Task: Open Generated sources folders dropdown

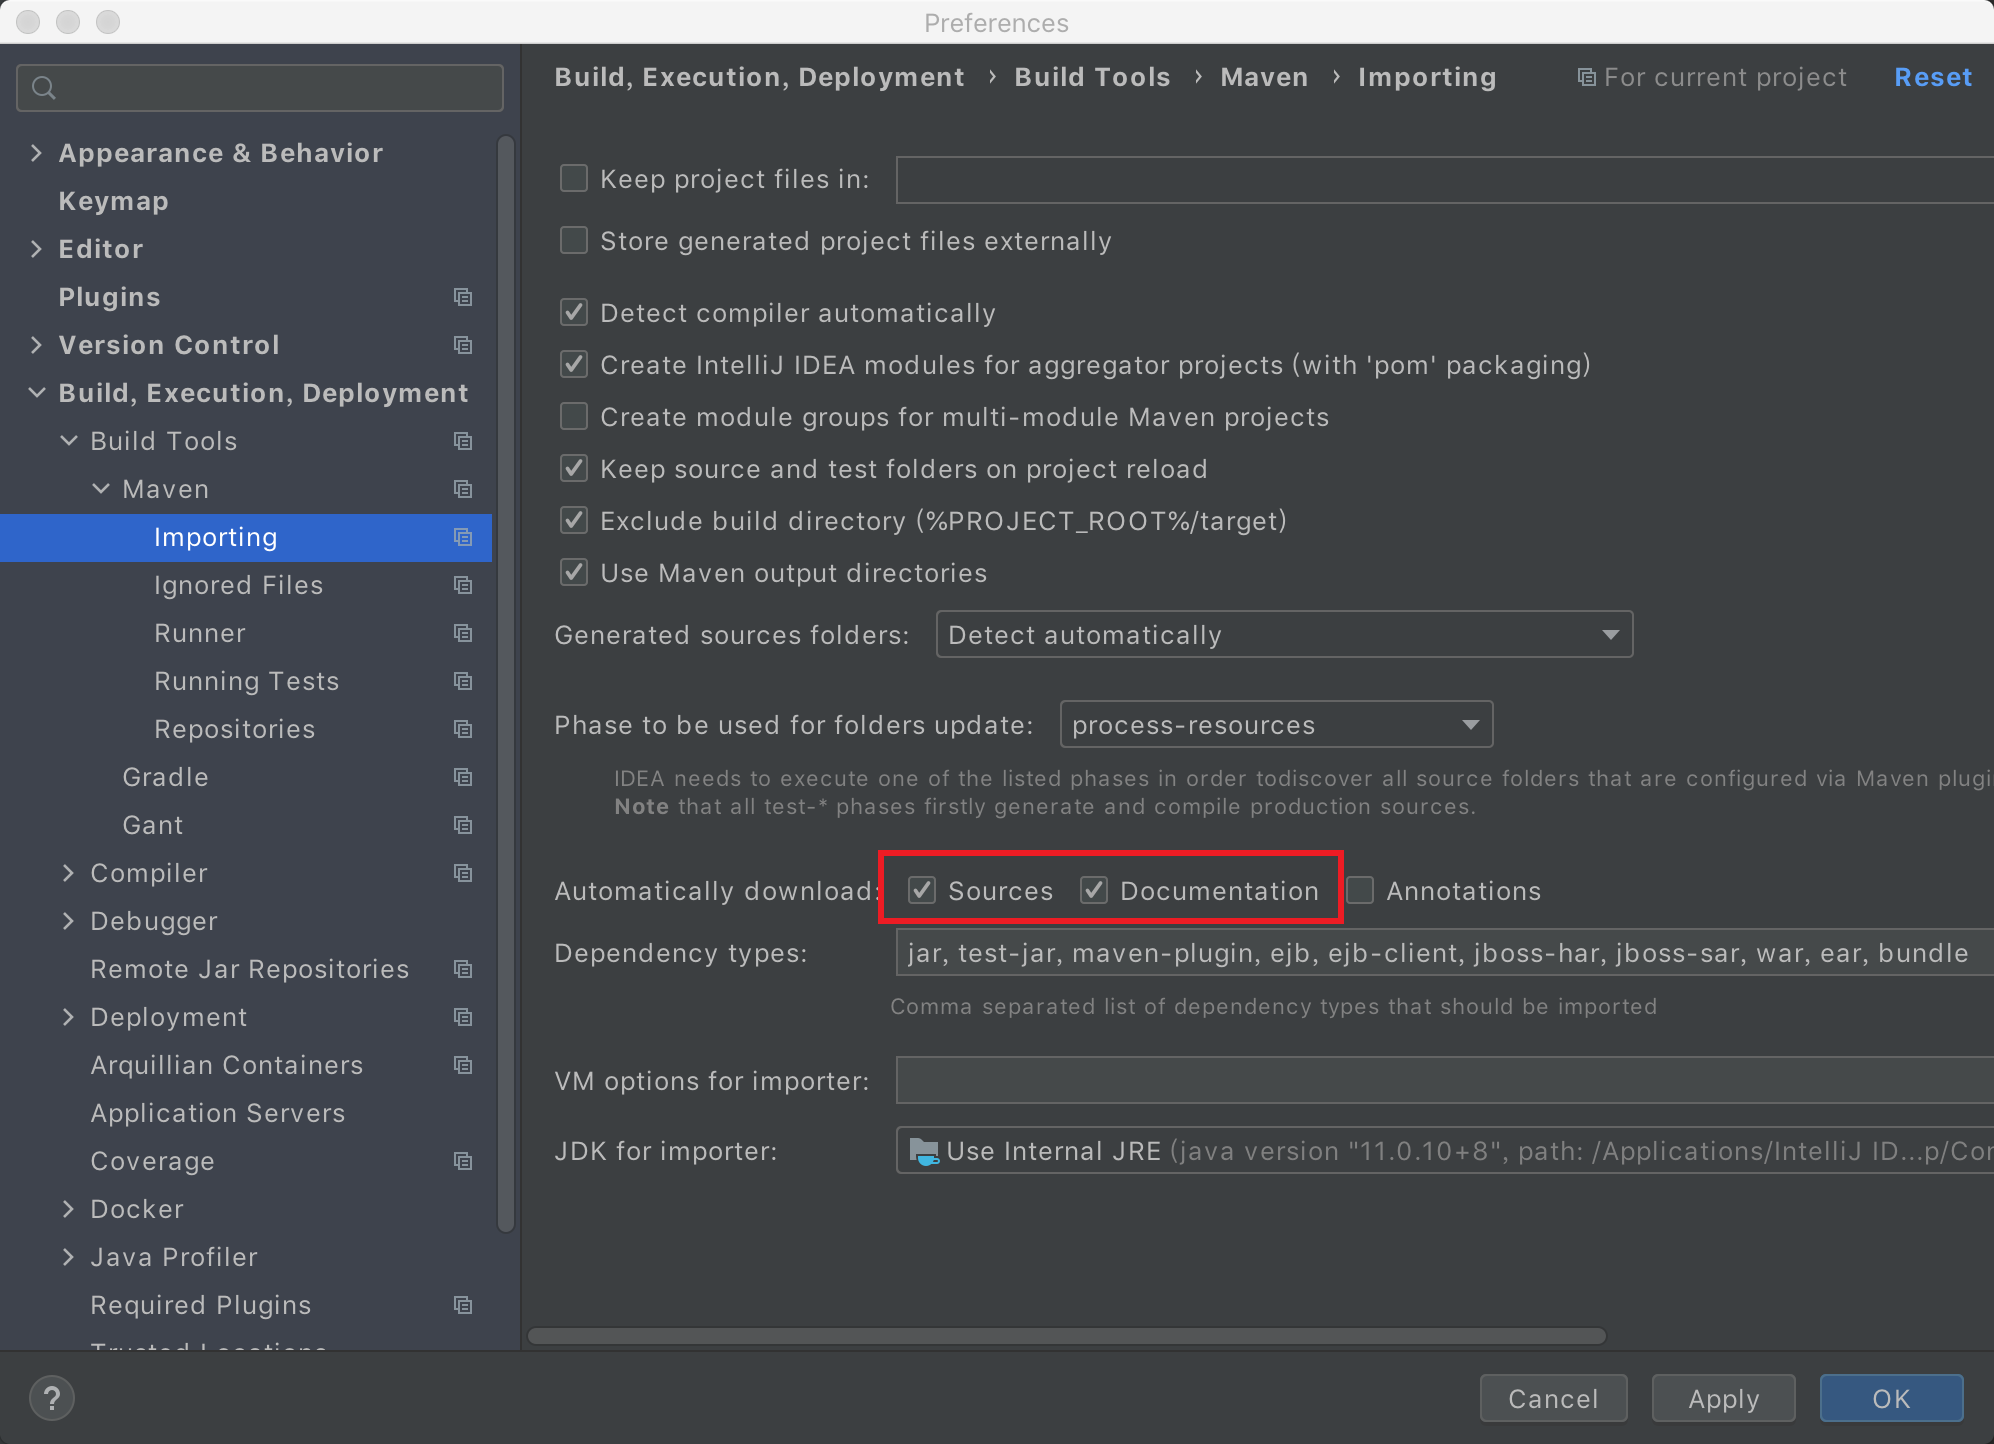Action: pos(1284,635)
